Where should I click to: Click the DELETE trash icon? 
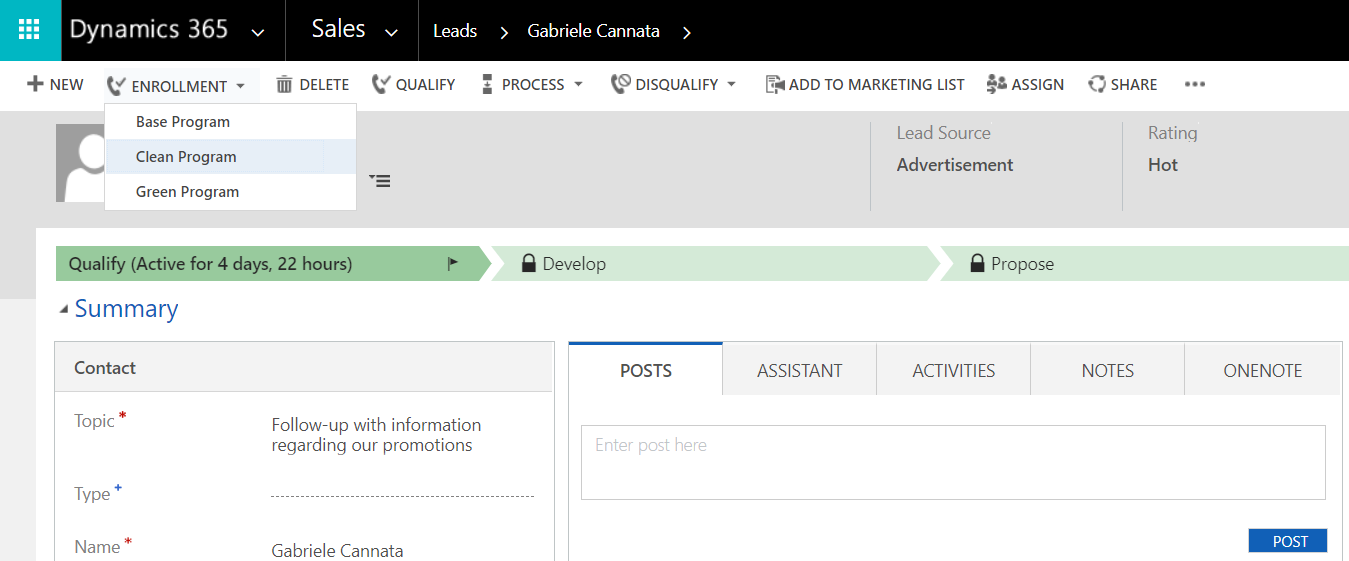[x=285, y=85]
